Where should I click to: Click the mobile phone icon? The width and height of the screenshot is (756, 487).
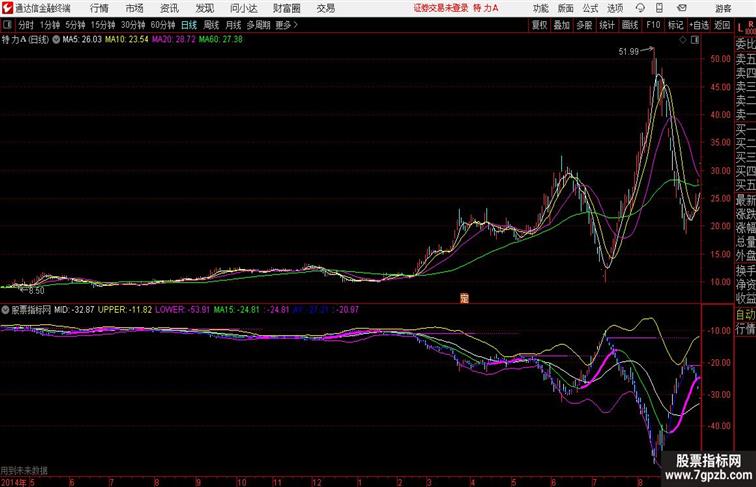[659, 8]
